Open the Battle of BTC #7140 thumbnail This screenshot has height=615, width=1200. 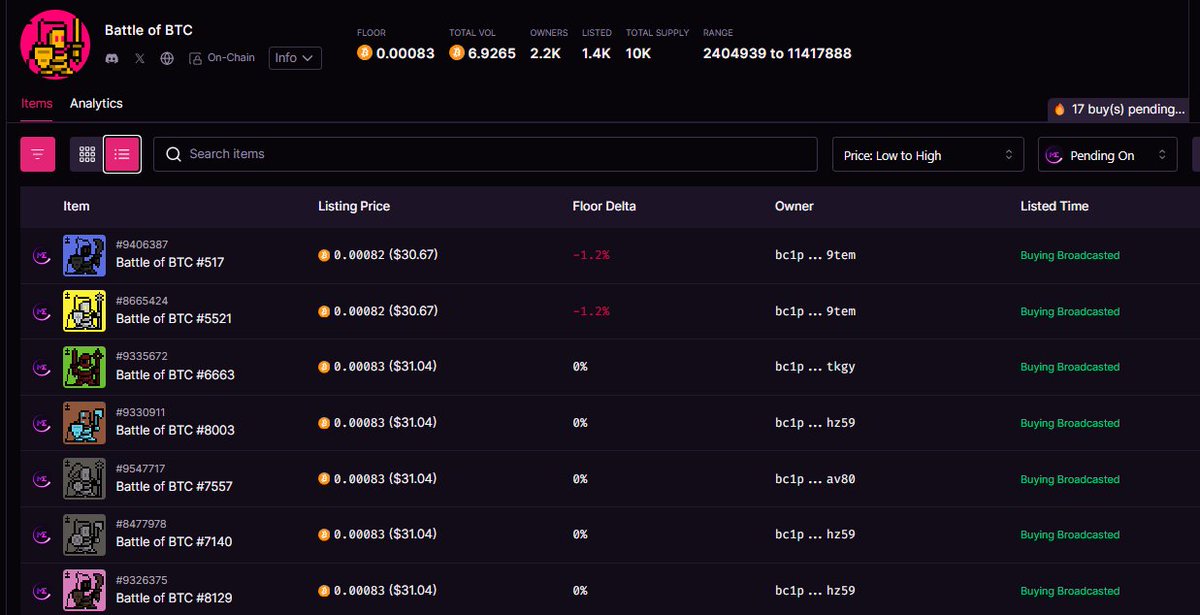(x=84, y=535)
